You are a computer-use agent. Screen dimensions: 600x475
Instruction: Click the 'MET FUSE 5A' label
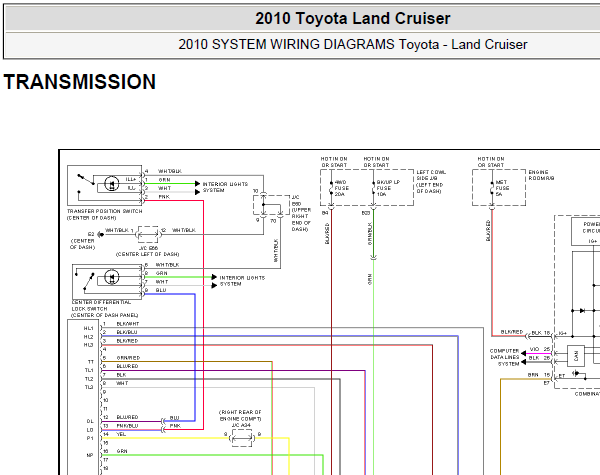pos(502,188)
